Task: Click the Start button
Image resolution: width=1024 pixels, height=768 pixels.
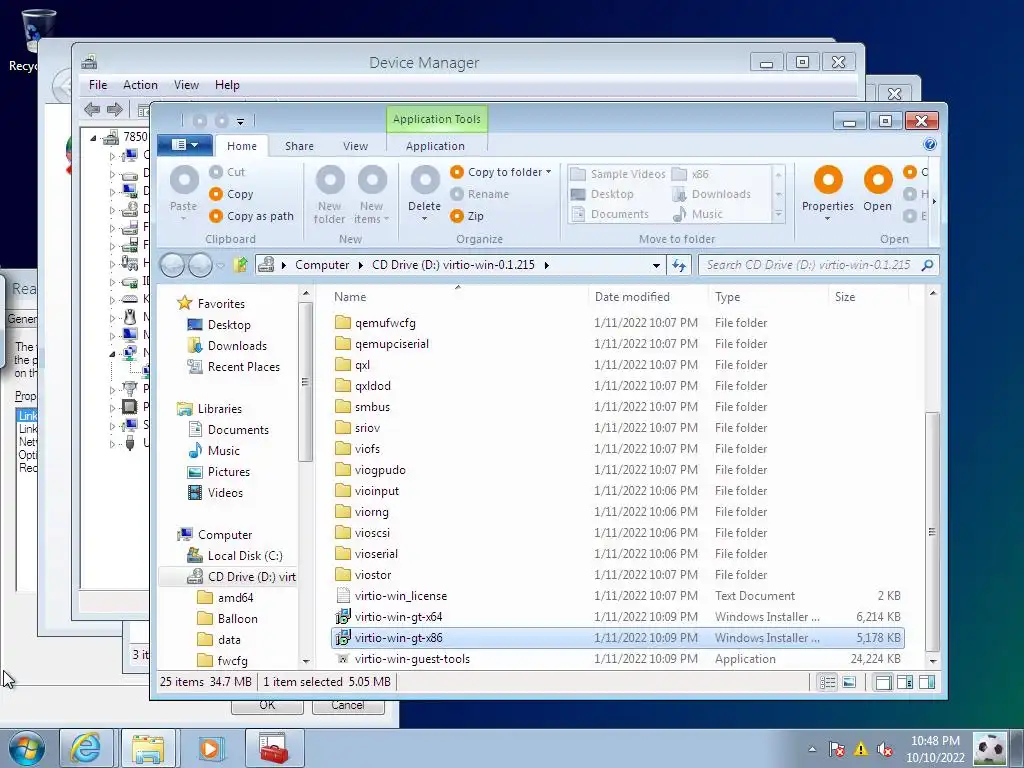Action: pos(26,748)
